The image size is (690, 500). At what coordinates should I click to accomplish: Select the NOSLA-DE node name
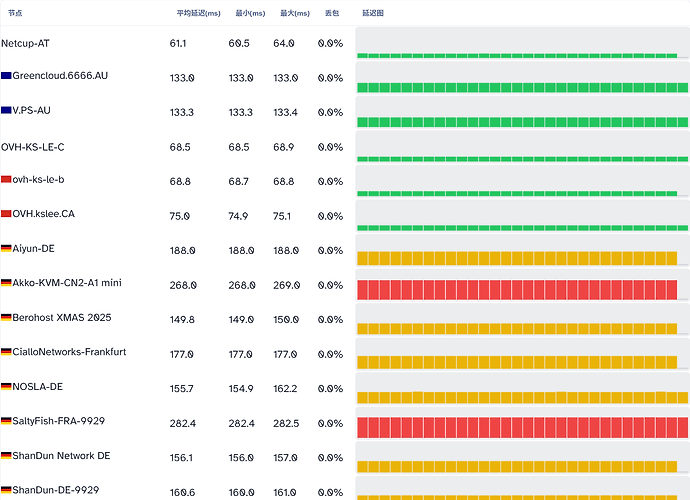tap(37, 386)
